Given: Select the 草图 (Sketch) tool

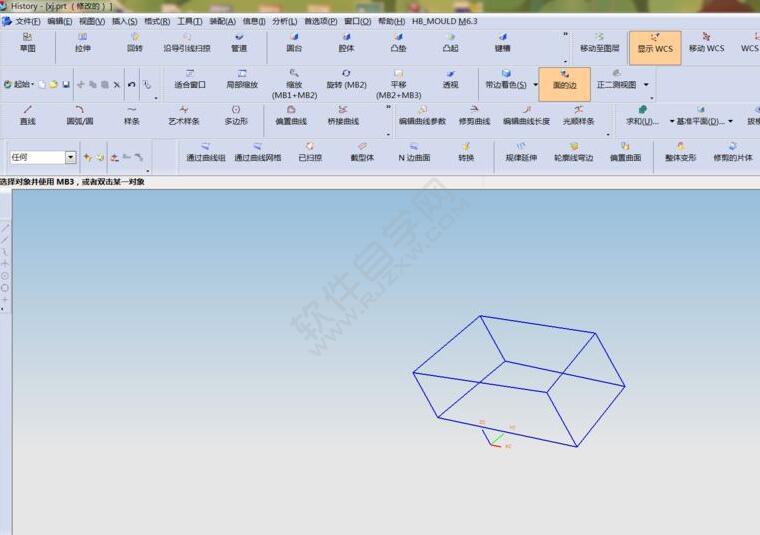Looking at the screenshot, I should coord(28,43).
